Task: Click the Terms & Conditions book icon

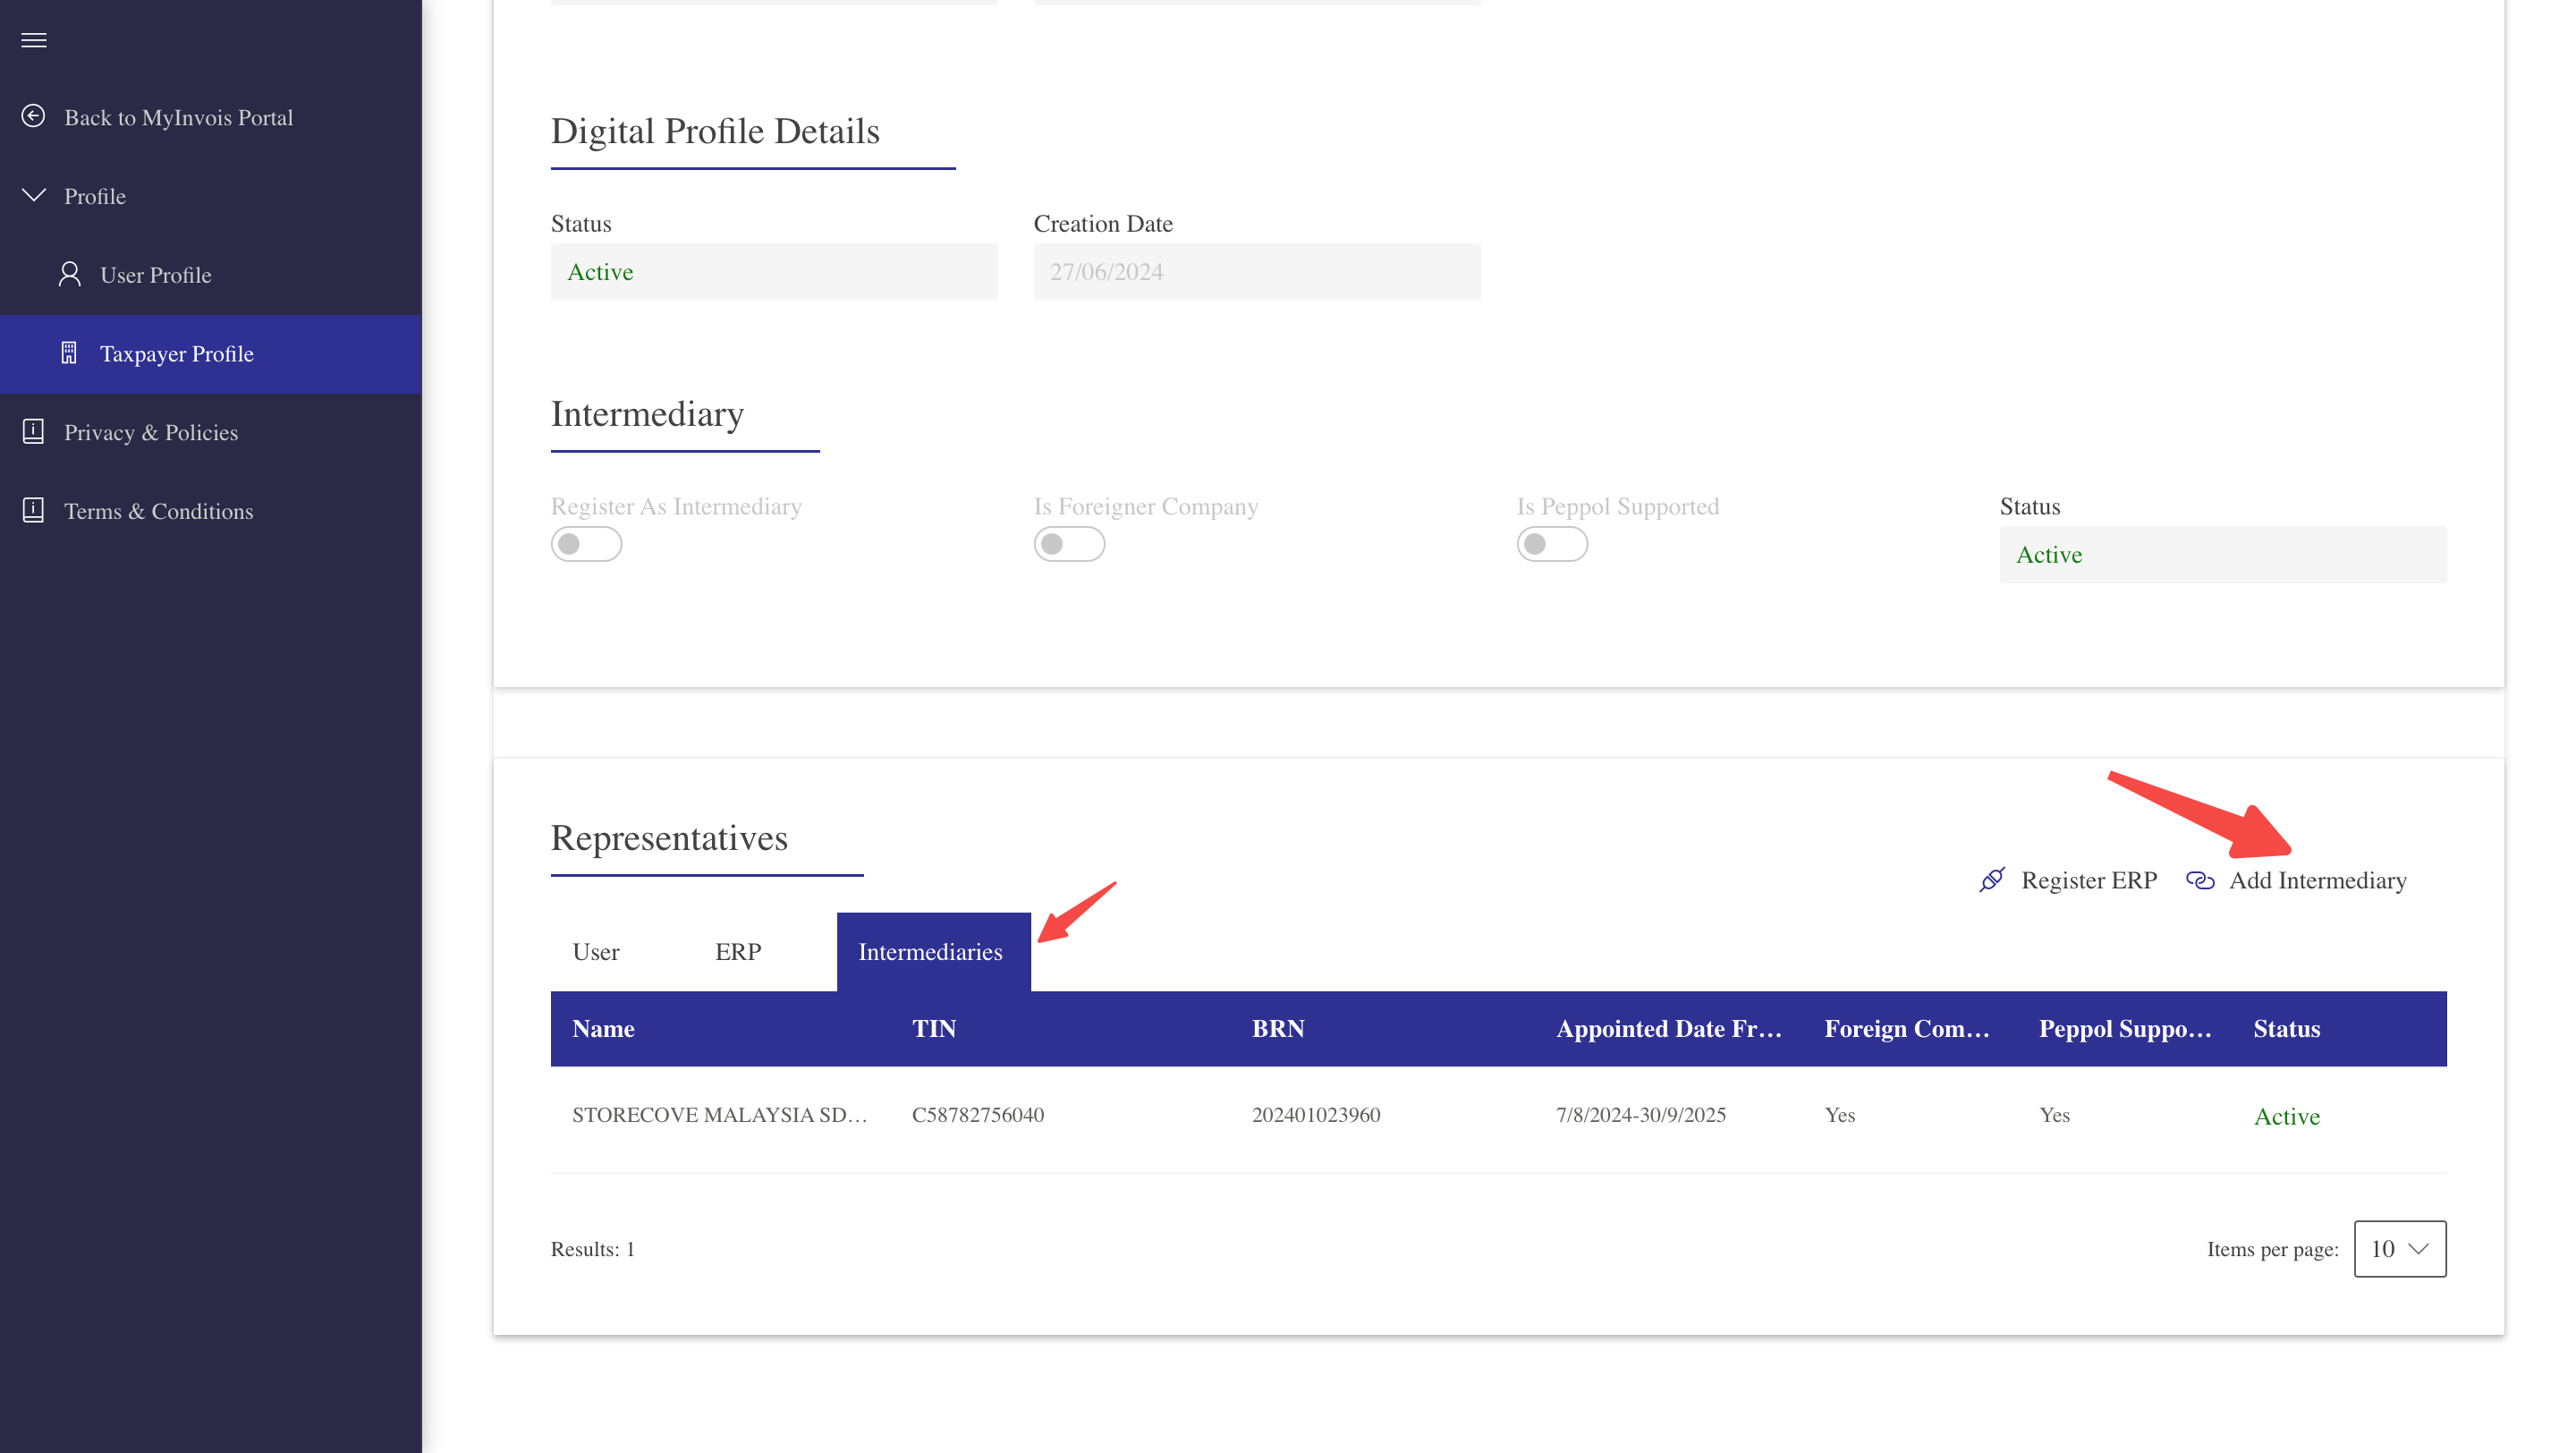Action: [33, 510]
